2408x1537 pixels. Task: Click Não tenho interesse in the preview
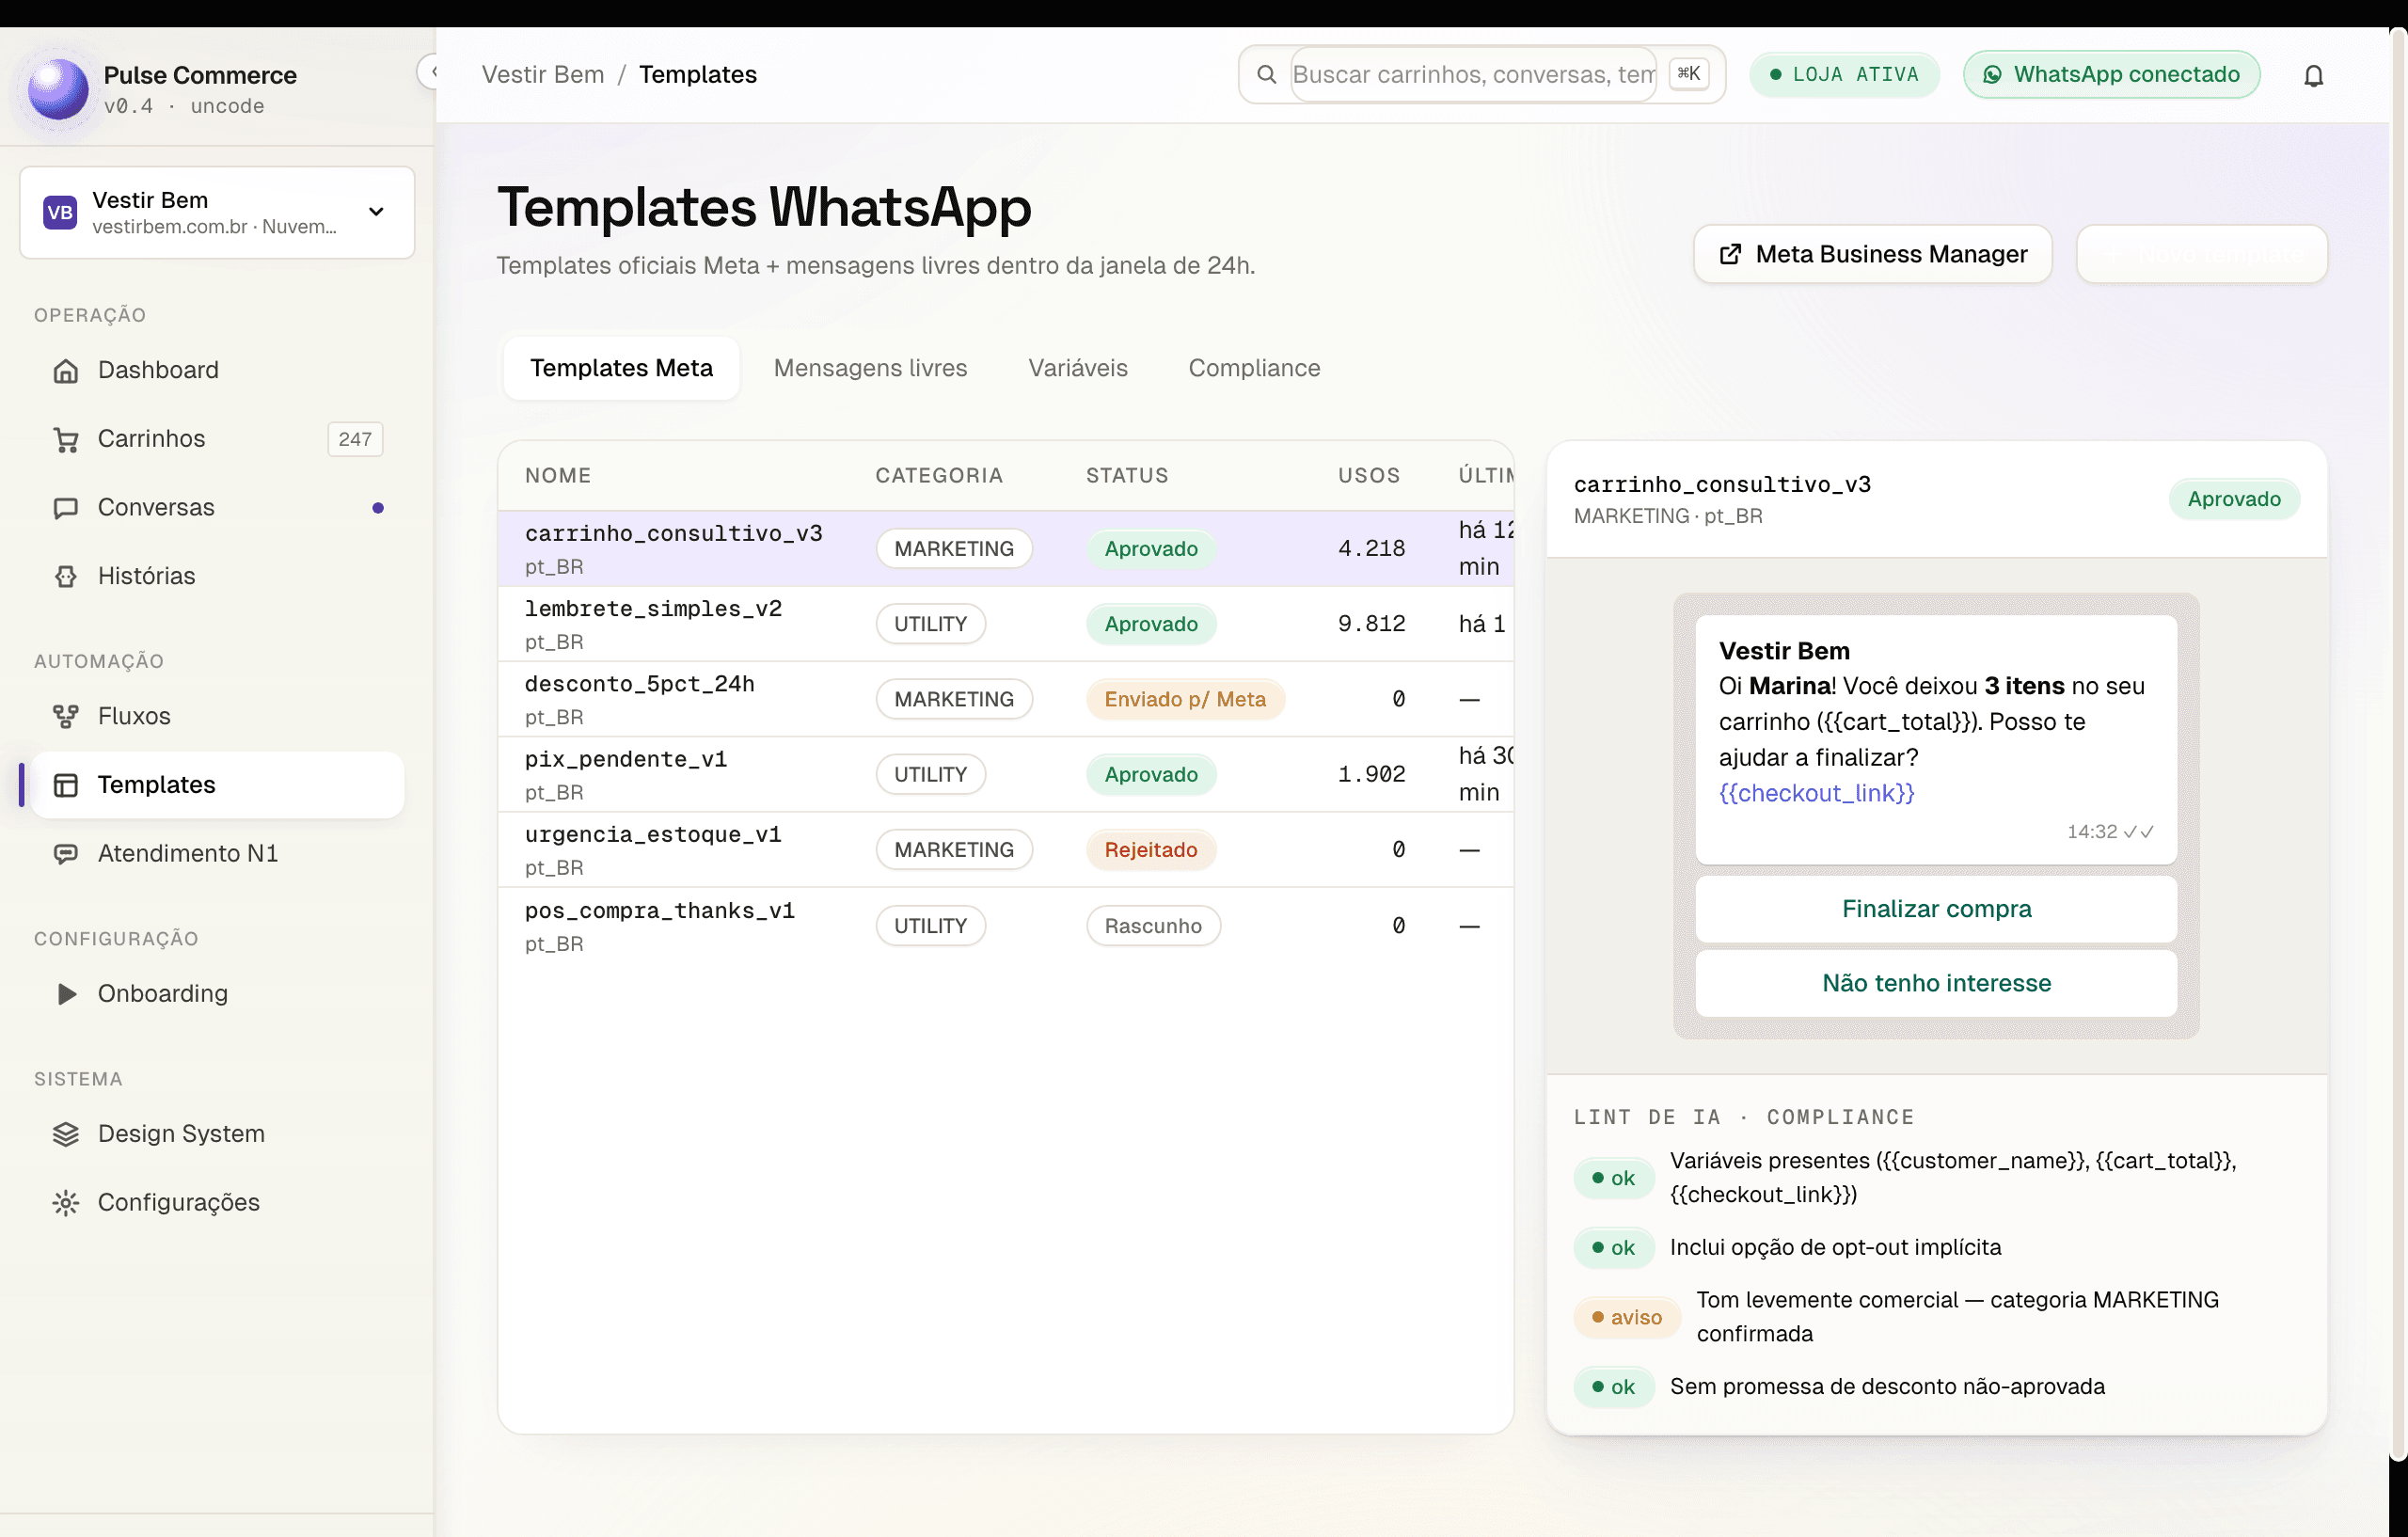click(x=1936, y=983)
